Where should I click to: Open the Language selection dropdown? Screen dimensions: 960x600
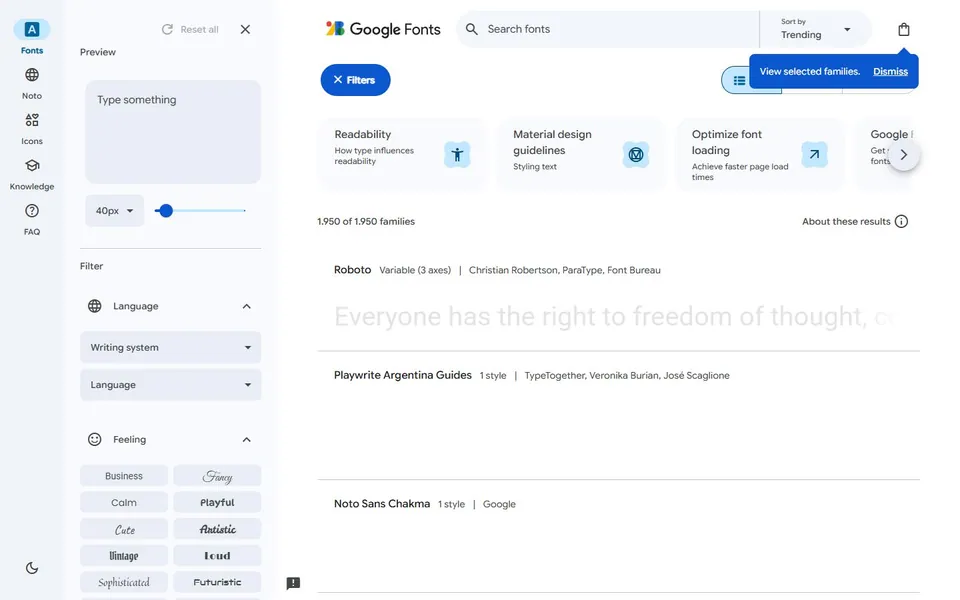(x=171, y=384)
